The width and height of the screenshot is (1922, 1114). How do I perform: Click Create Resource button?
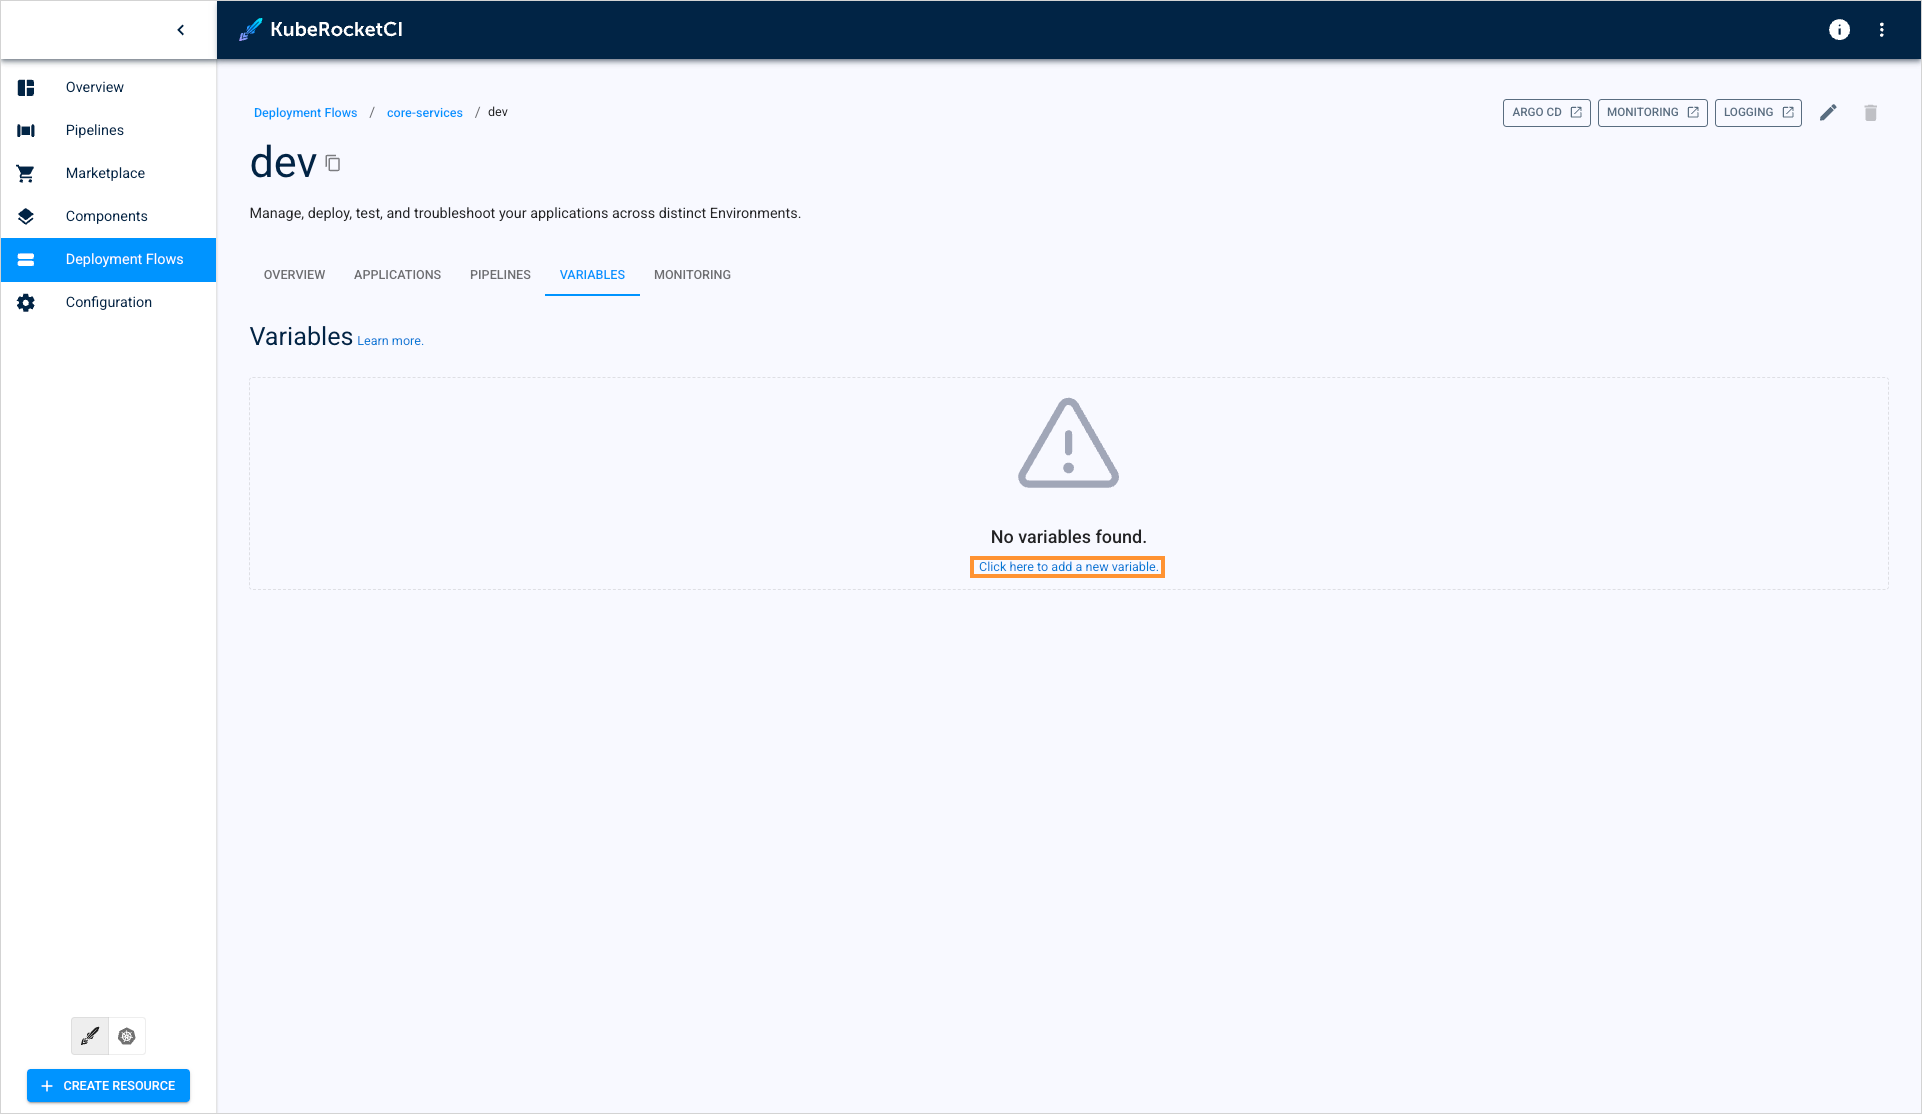(x=108, y=1086)
